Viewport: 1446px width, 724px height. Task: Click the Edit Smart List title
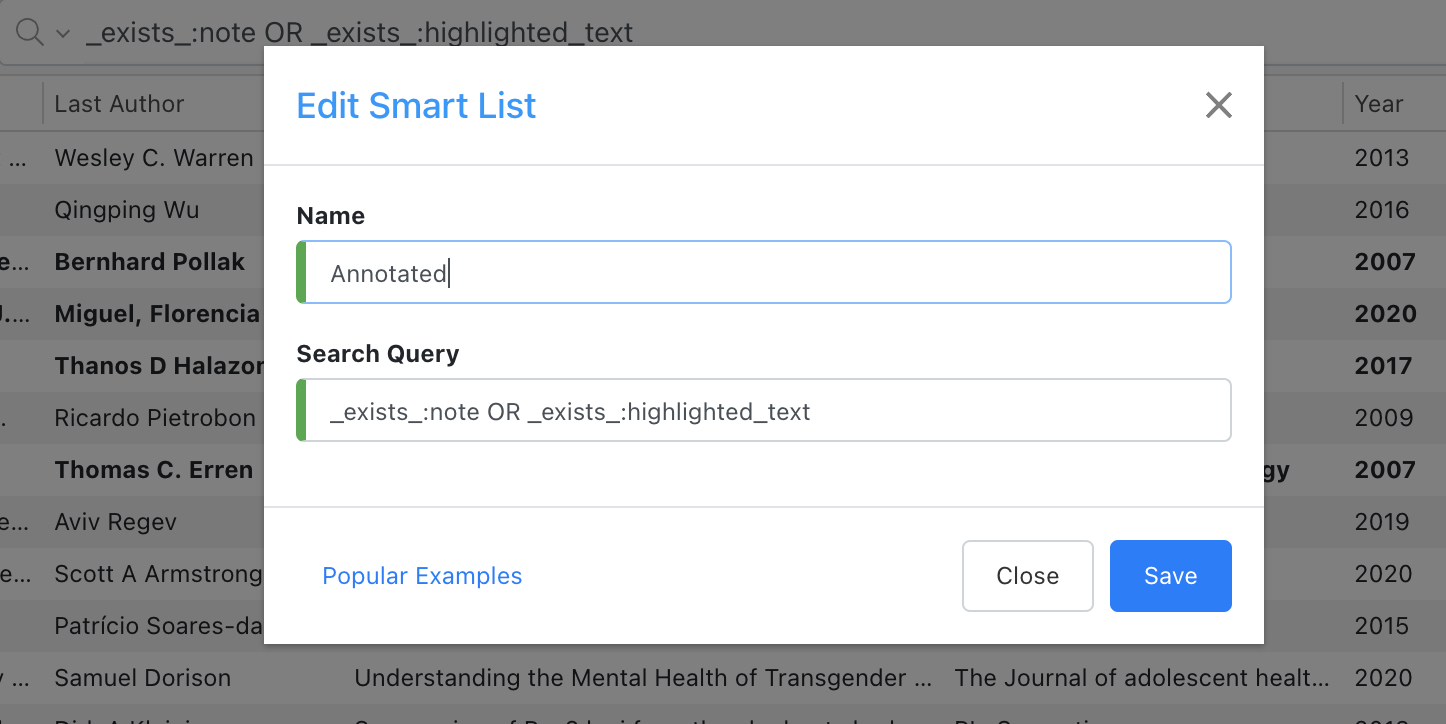pos(416,105)
